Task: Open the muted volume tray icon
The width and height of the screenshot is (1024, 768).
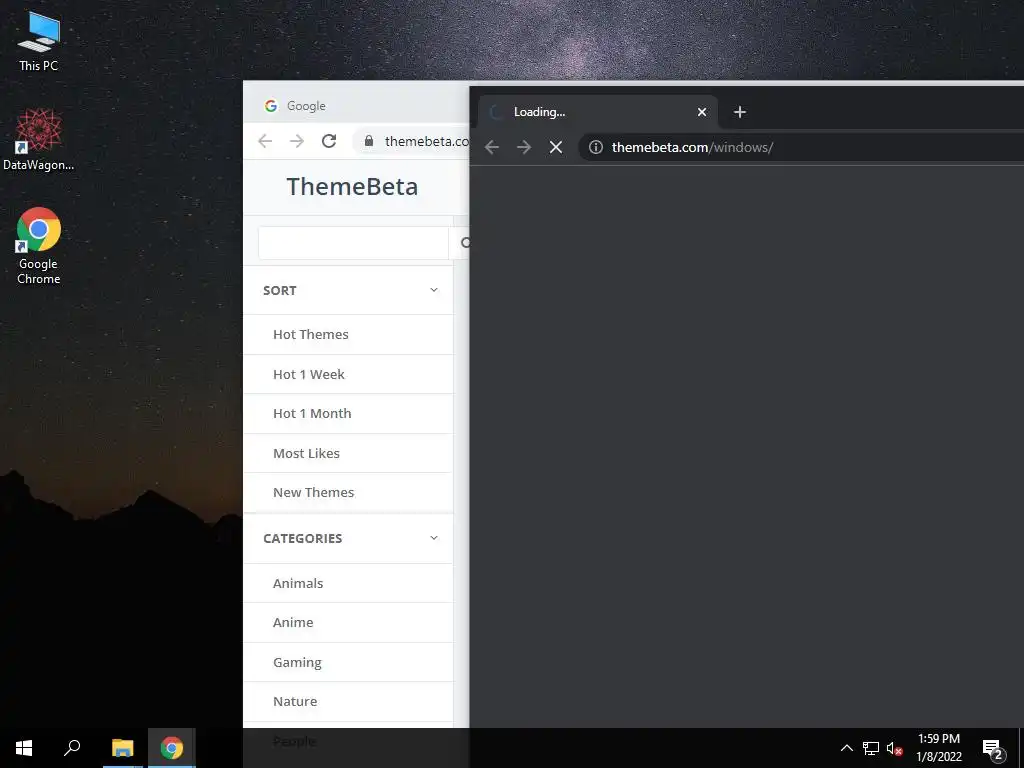Action: point(894,748)
